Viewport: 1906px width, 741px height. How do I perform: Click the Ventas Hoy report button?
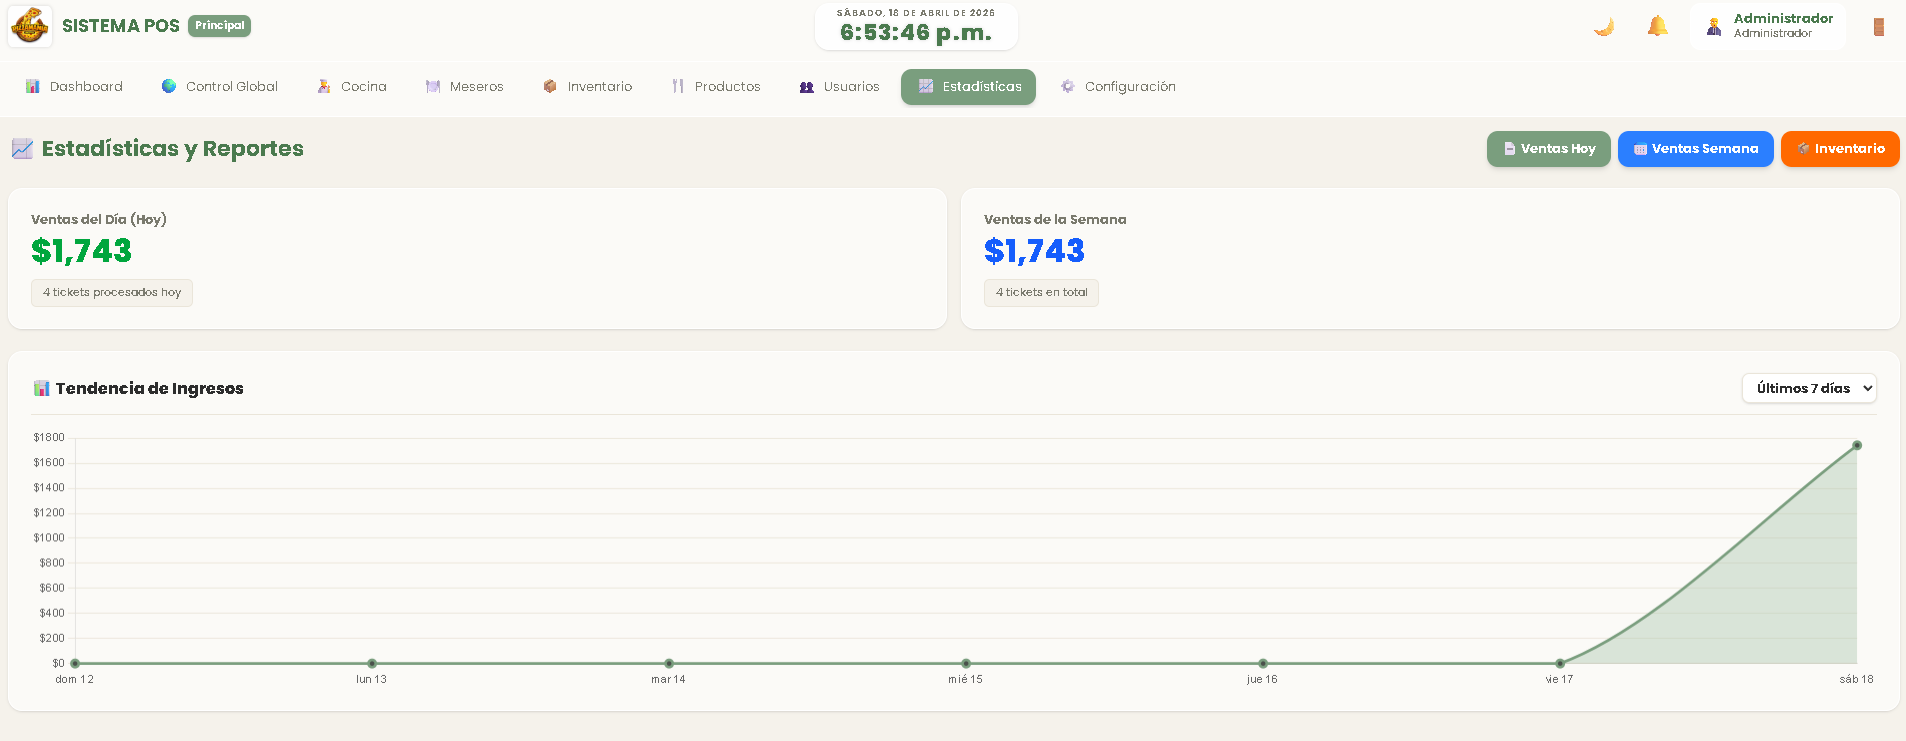pyautogui.click(x=1548, y=149)
